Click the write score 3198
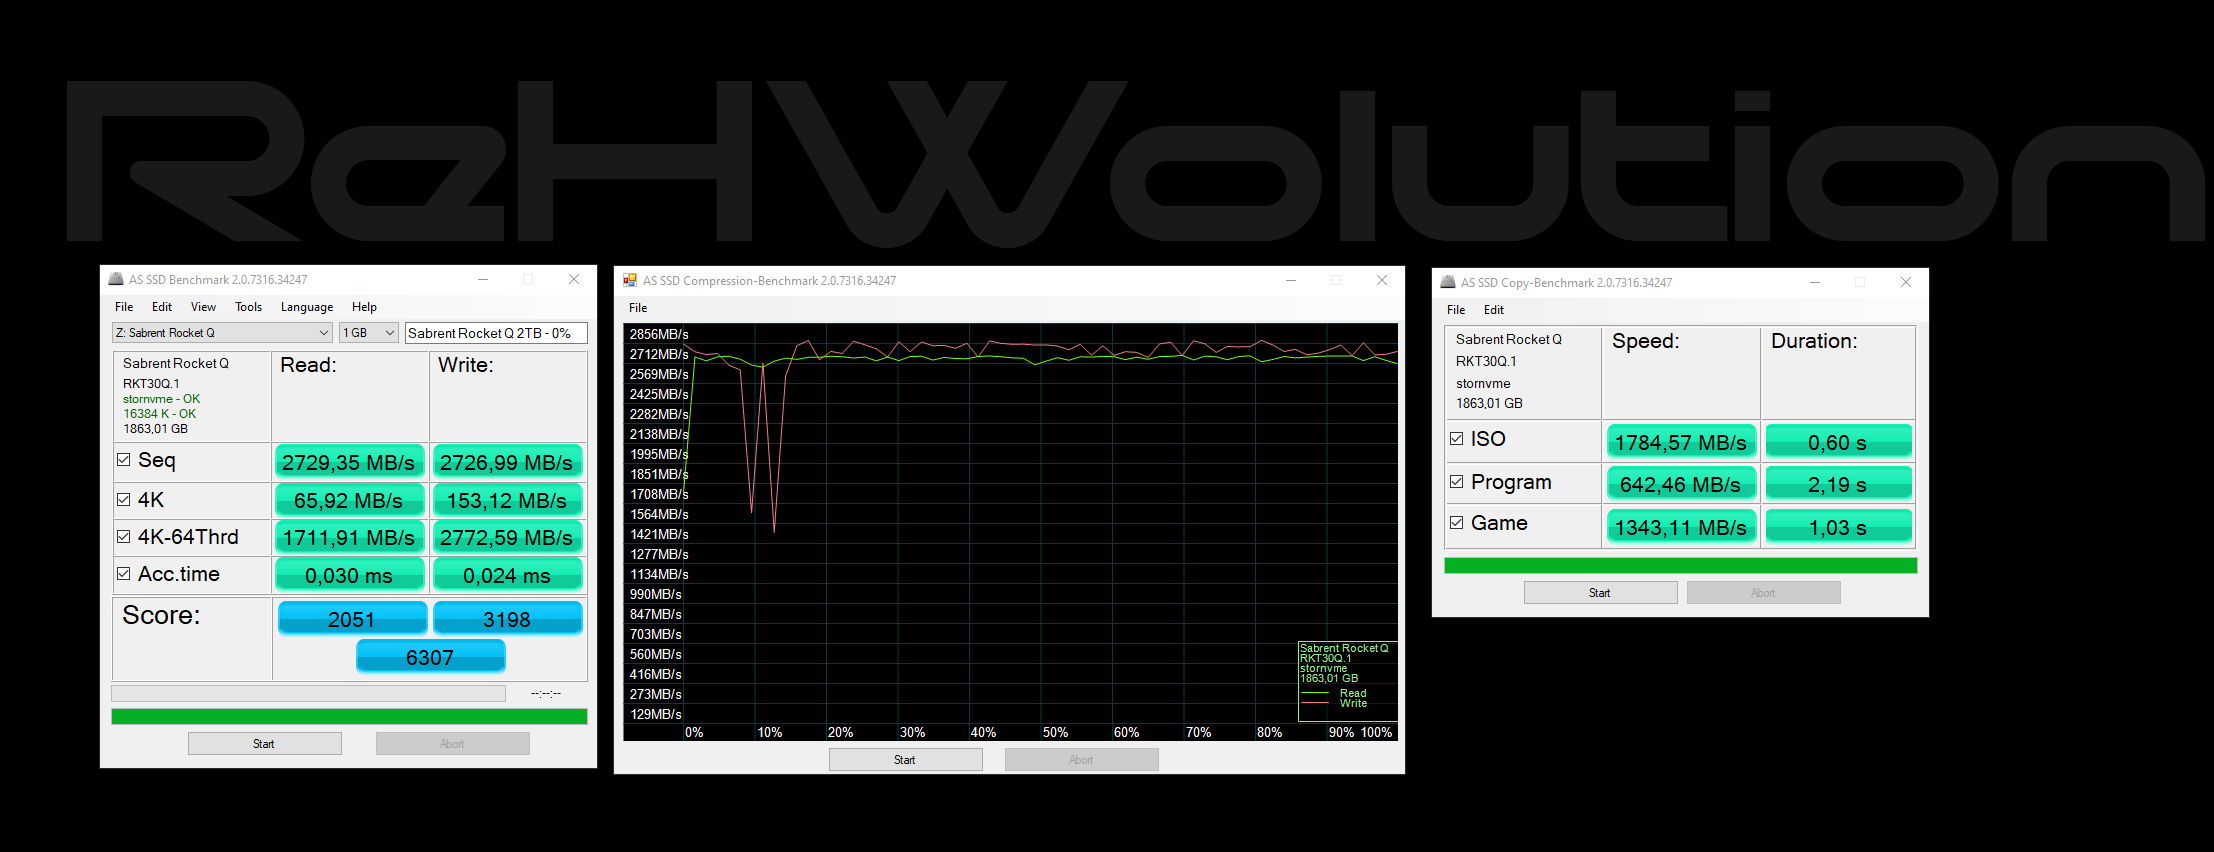Image resolution: width=2214 pixels, height=852 pixels. pyautogui.click(x=507, y=619)
